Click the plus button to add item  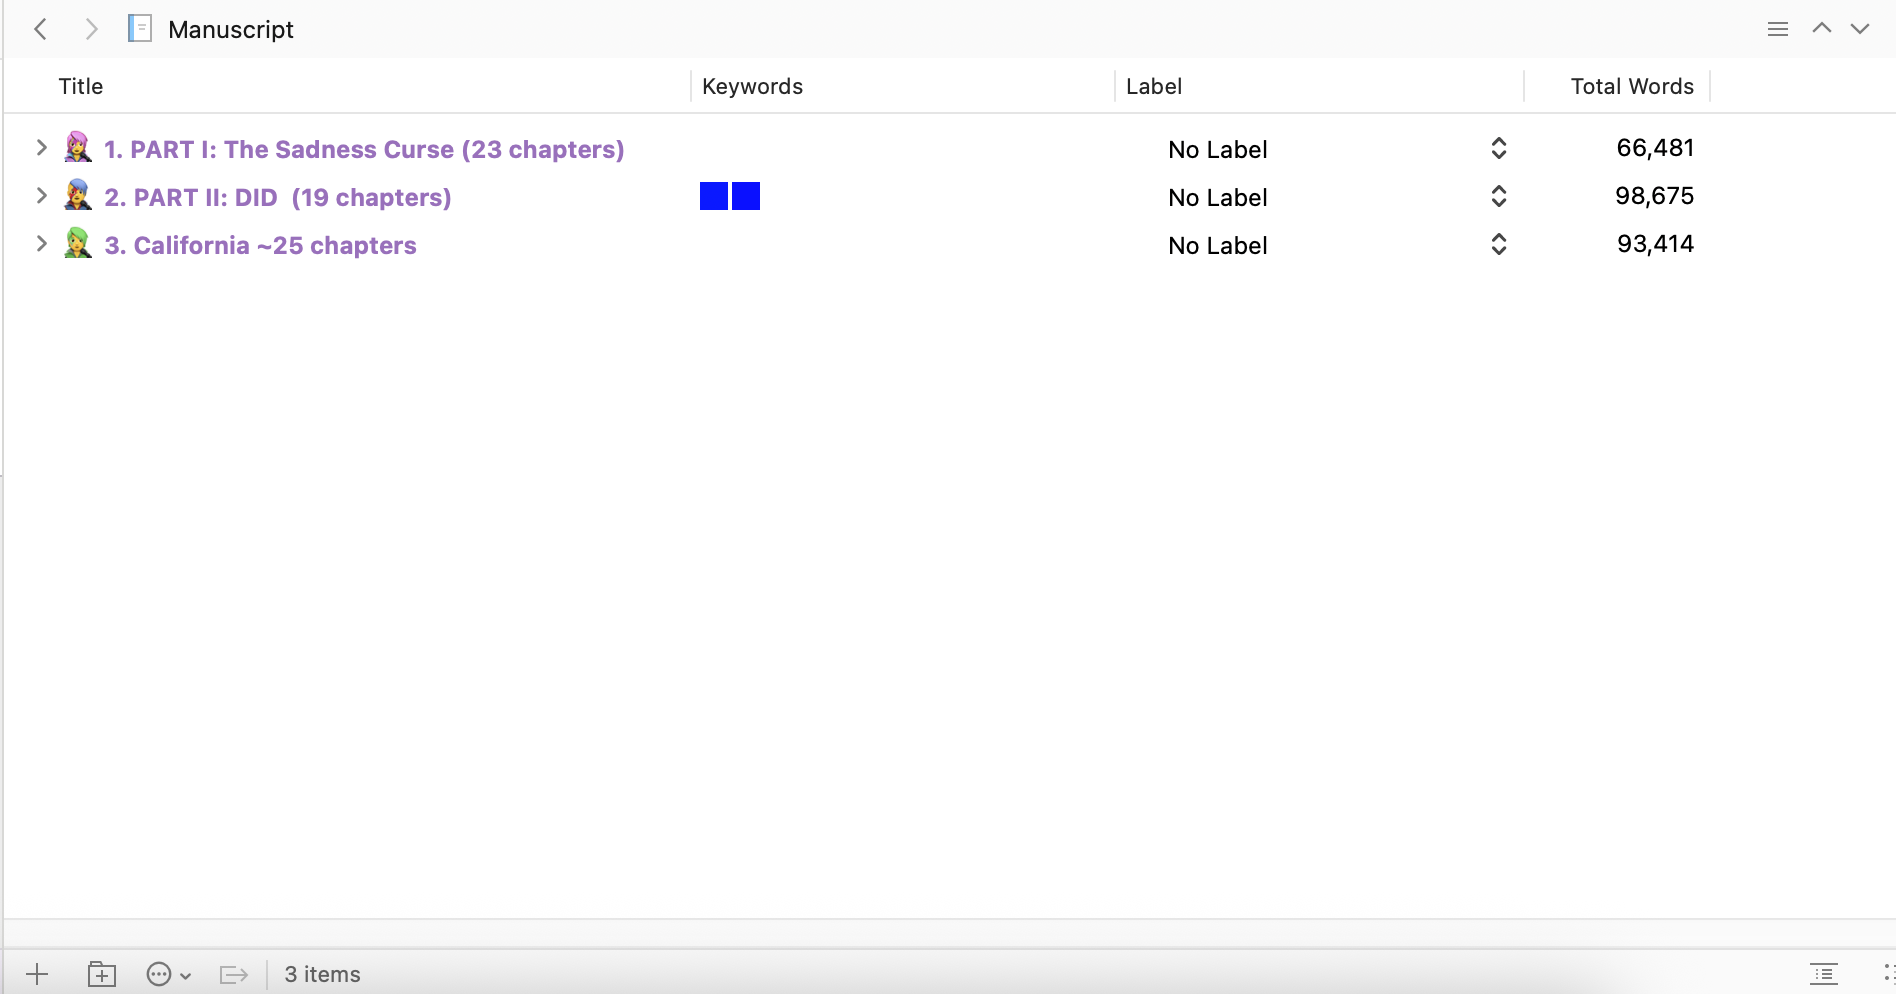pos(37,974)
